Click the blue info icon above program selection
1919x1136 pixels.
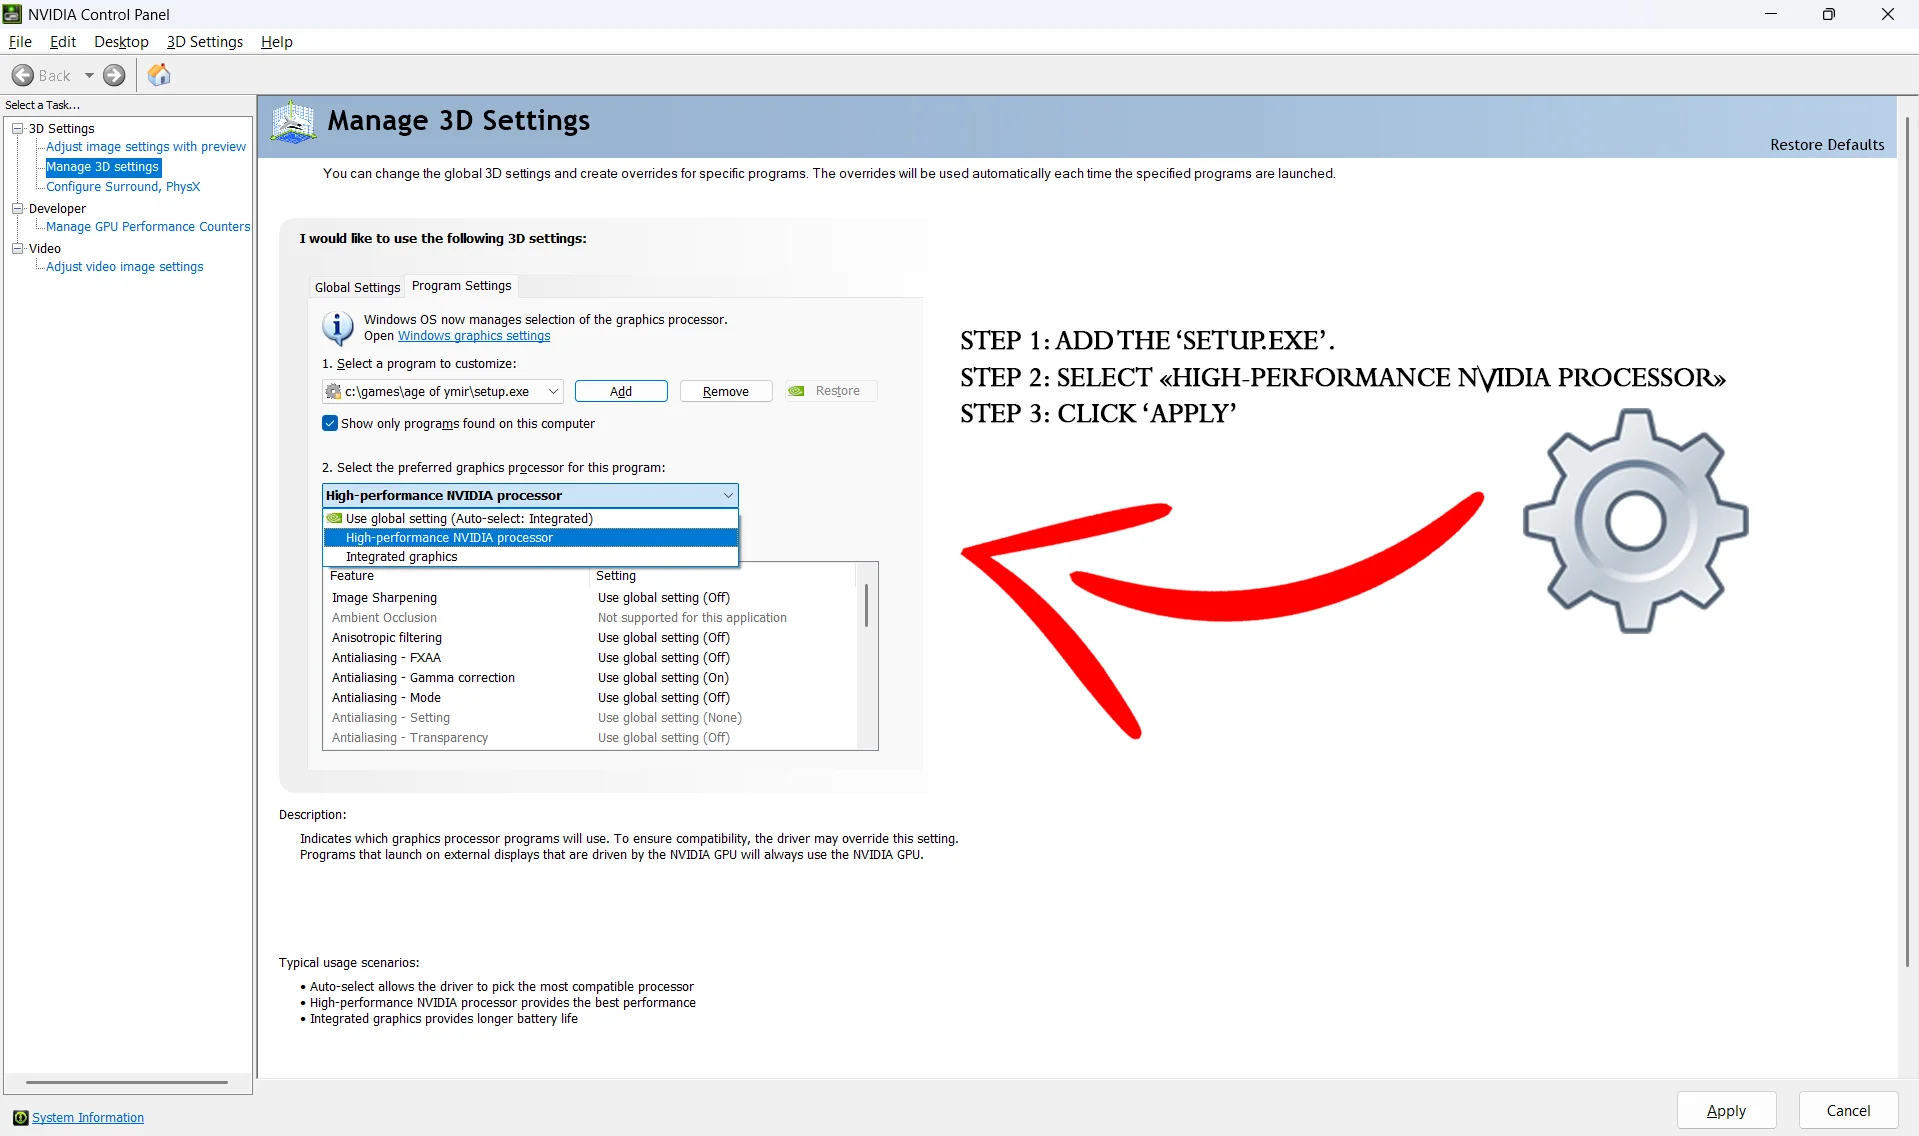pyautogui.click(x=336, y=327)
